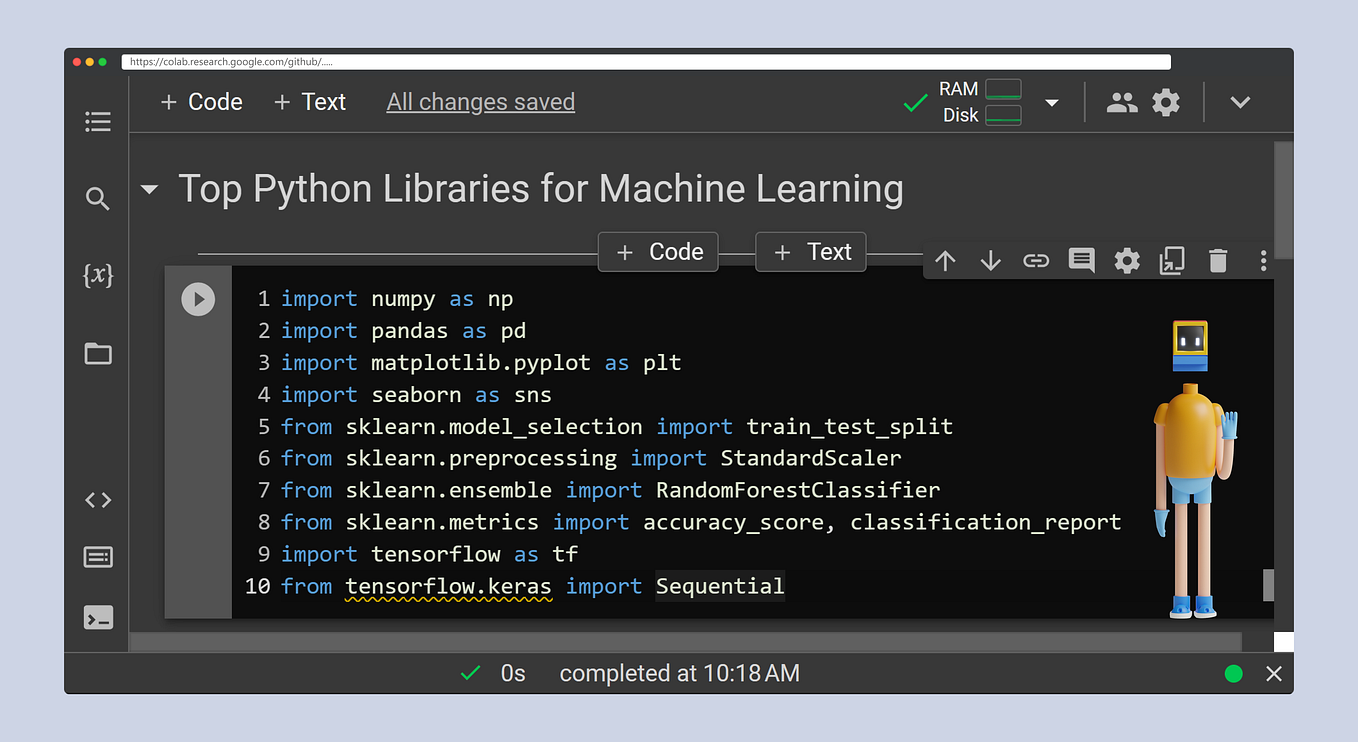This screenshot has width=1358, height=742.
Task: Launch the terminal from the sidebar
Action: click(97, 617)
